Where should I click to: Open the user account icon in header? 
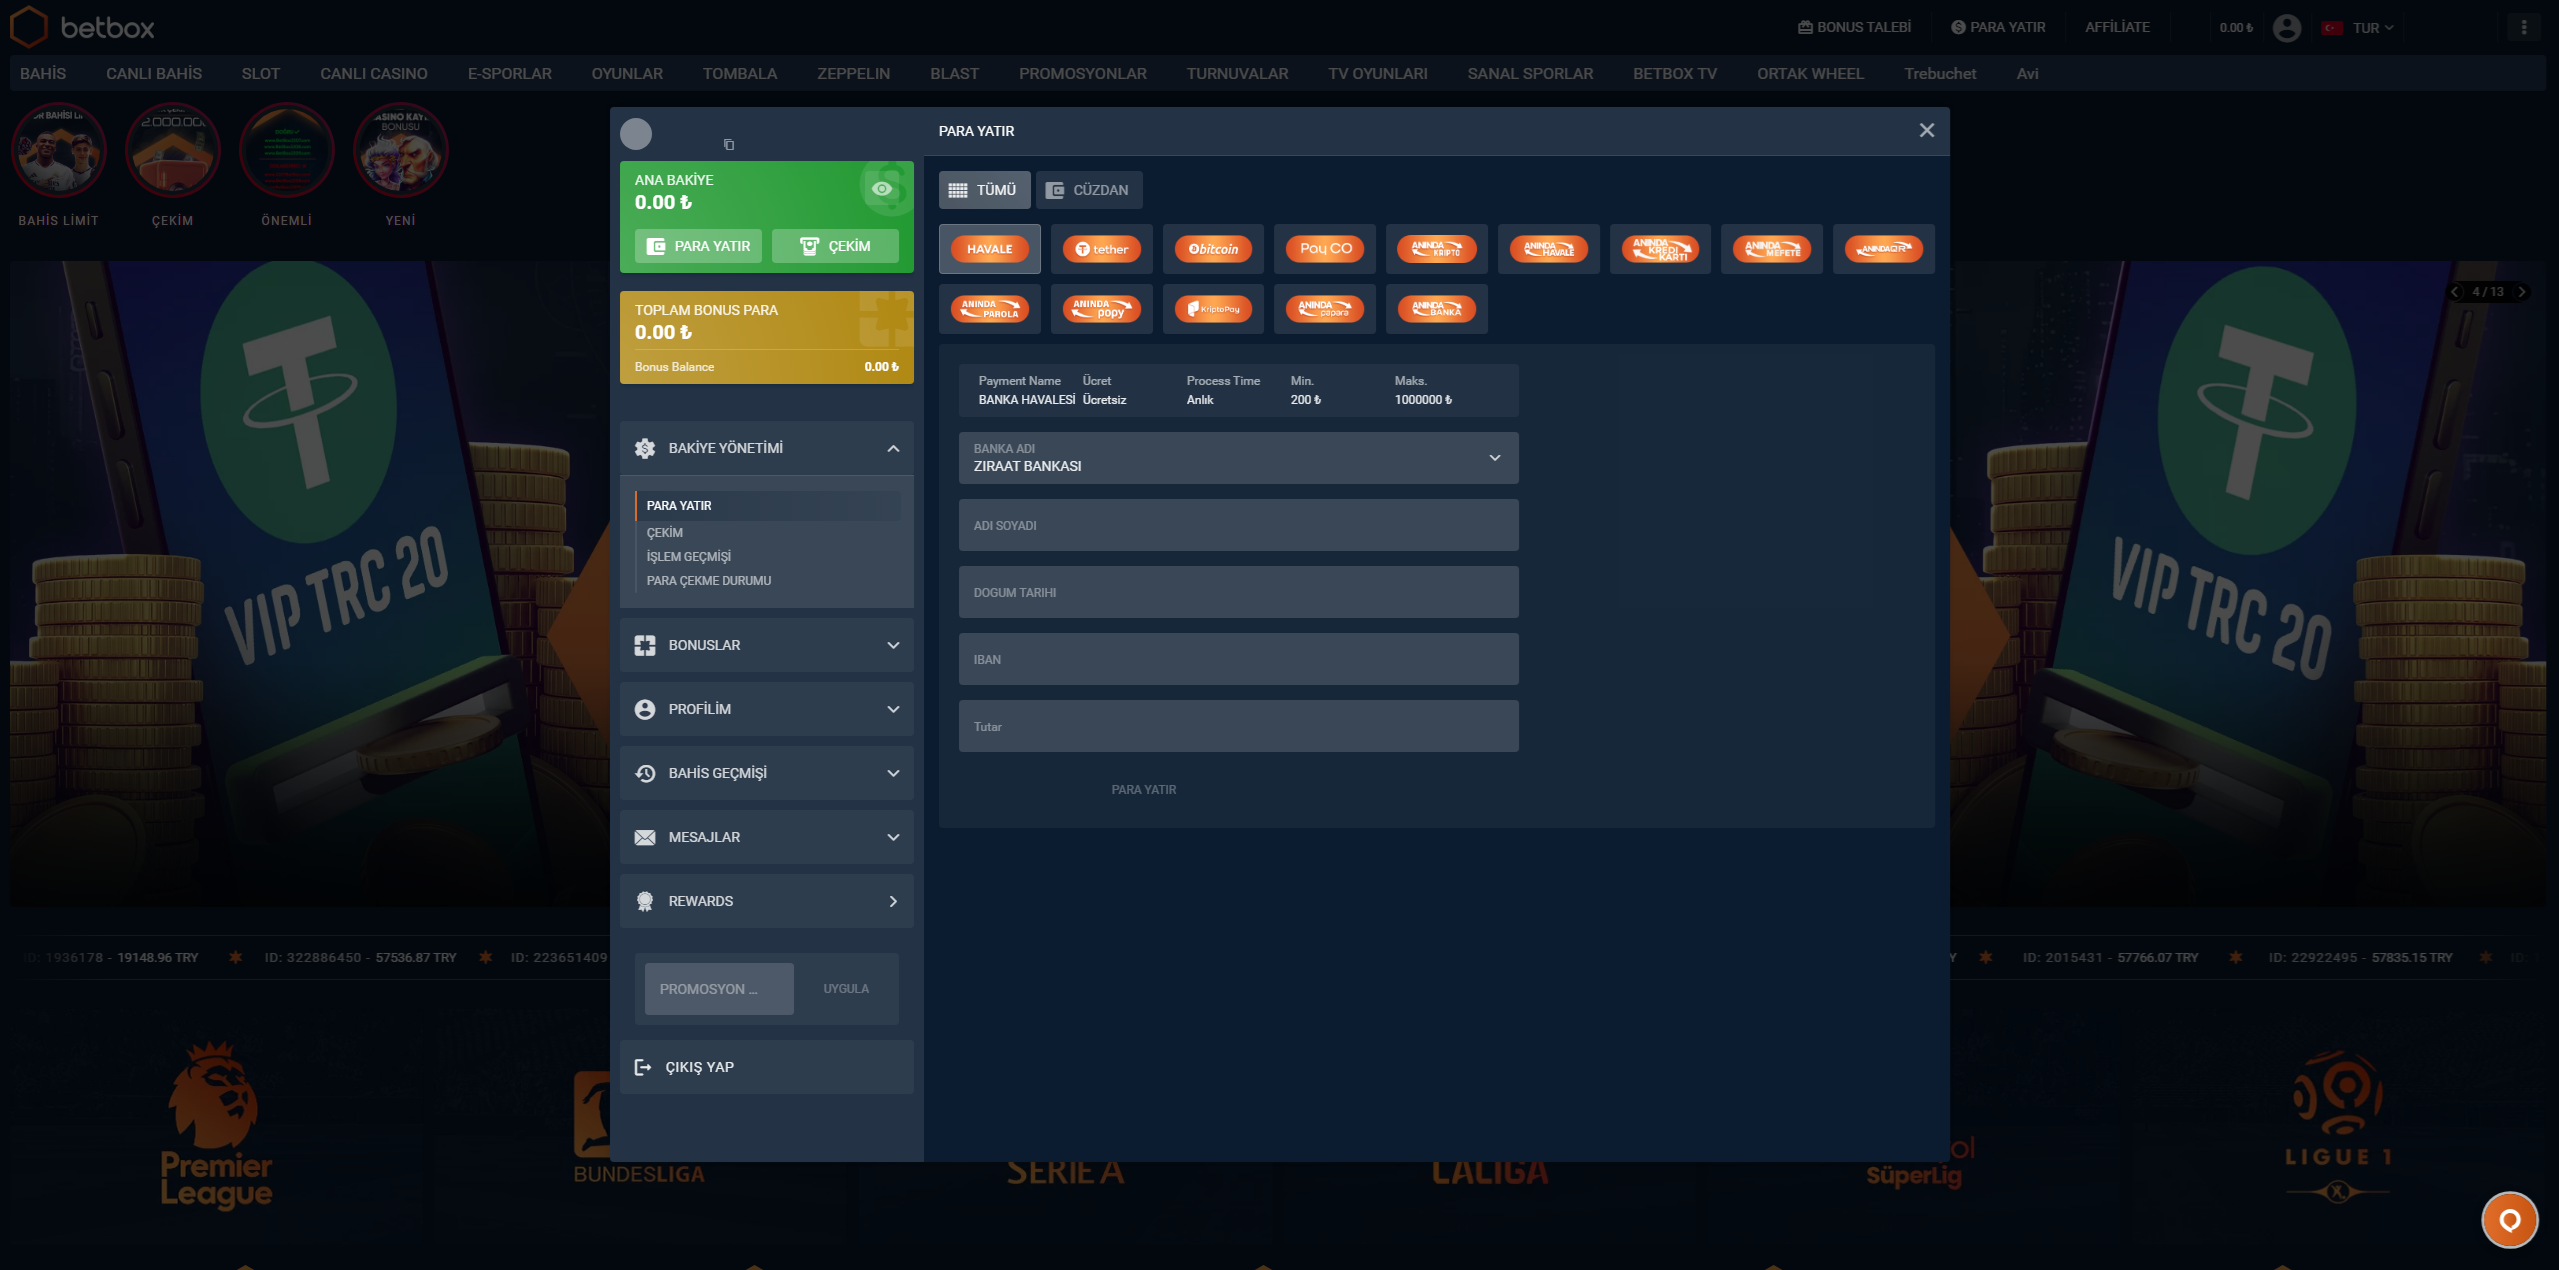2286,28
